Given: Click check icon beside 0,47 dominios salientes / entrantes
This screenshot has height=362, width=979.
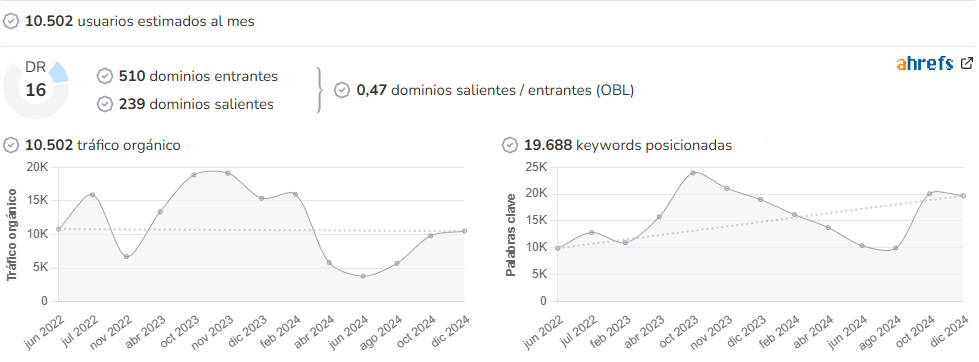Looking at the screenshot, I should pyautogui.click(x=342, y=90).
